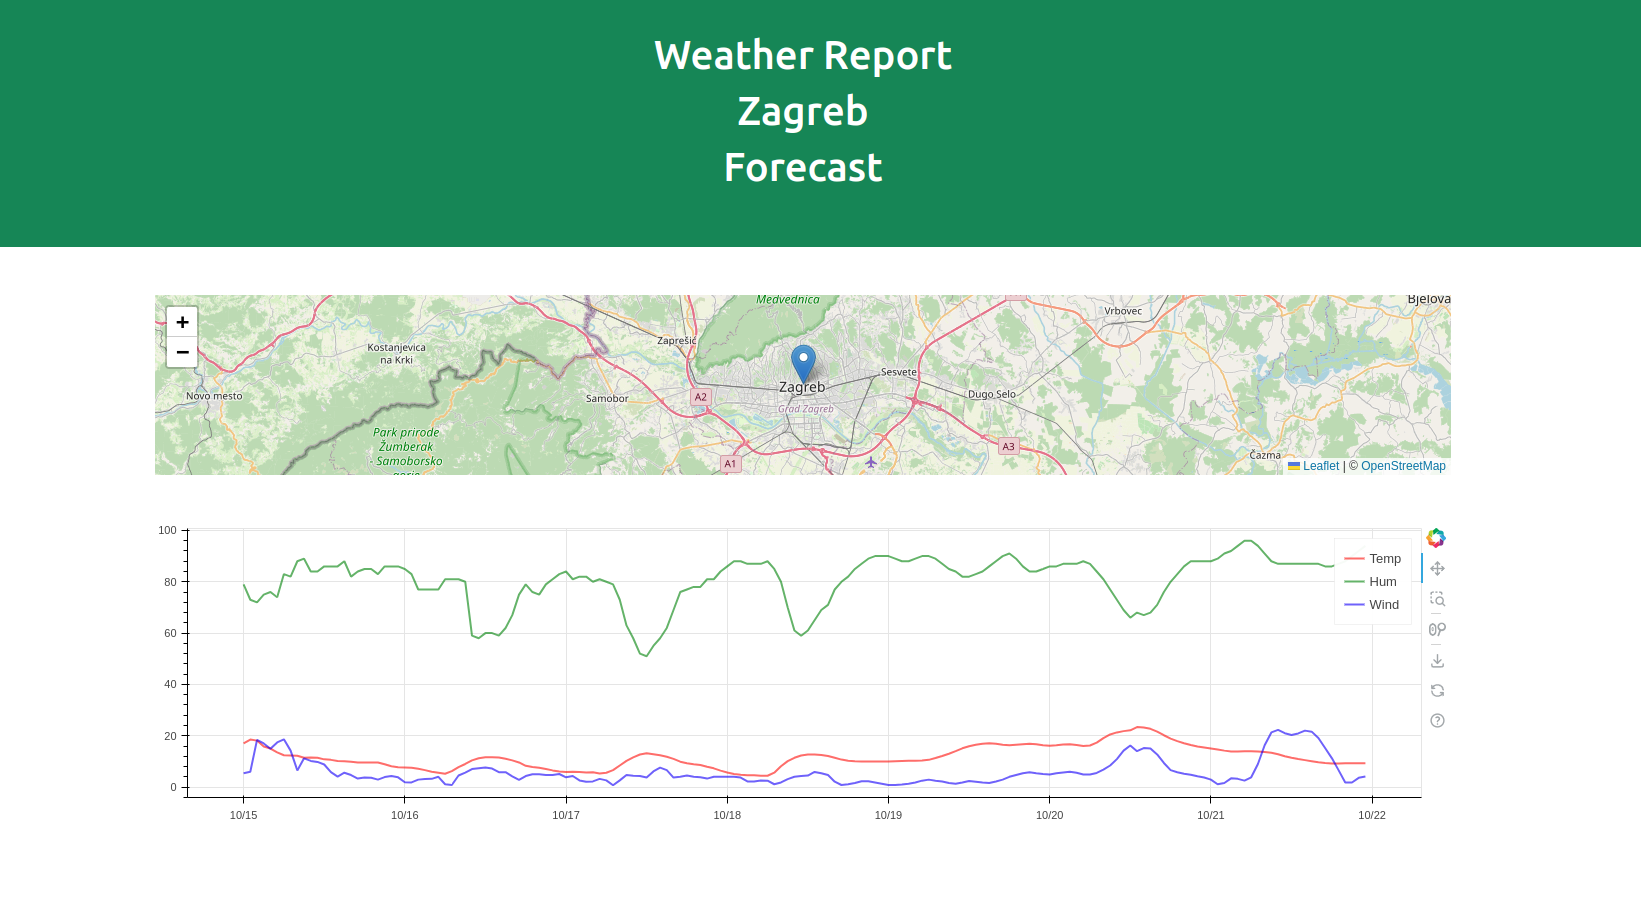
Task: Click the Wind legend entry
Action: point(1372,605)
